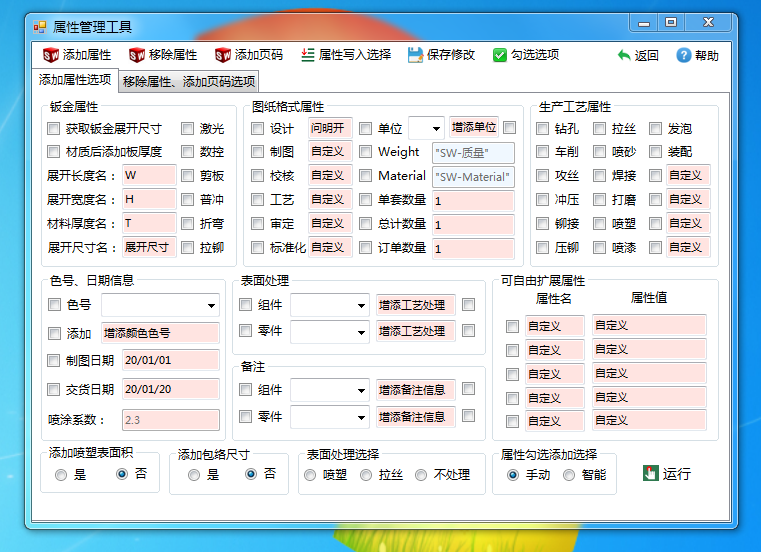Viewport: 761px width, 552px height.
Task: Click 零件 增添备注信息 field
Action: [x=416, y=417]
